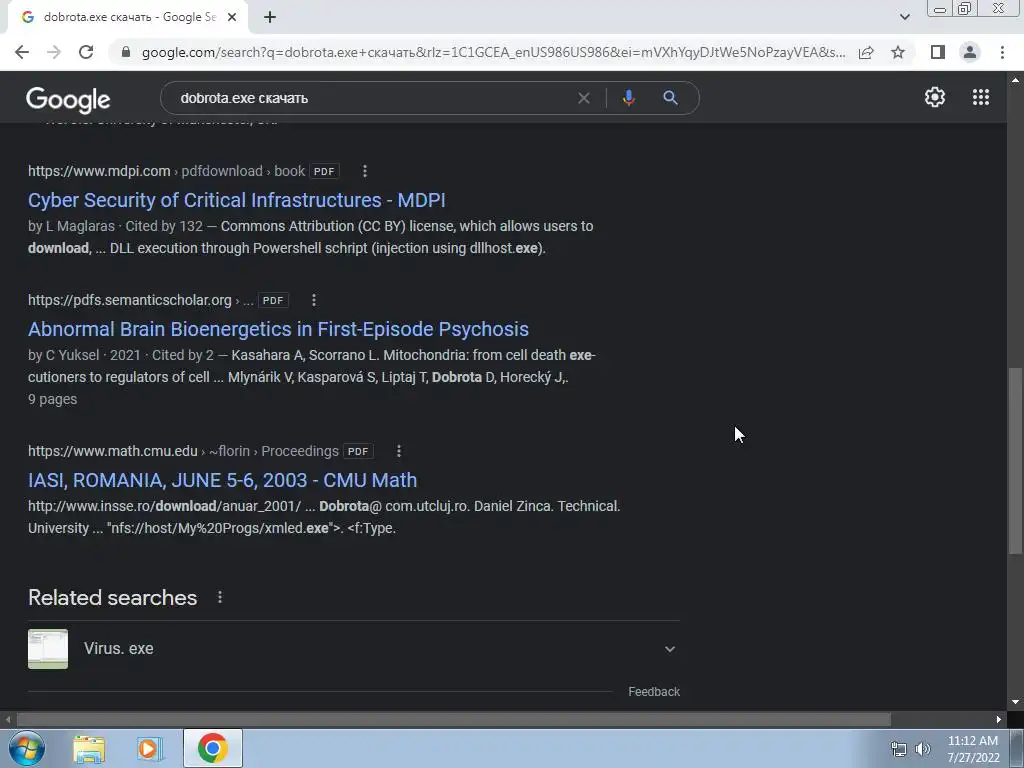1024x768 pixels.
Task: Click the Google logo
Action: click(x=68, y=99)
